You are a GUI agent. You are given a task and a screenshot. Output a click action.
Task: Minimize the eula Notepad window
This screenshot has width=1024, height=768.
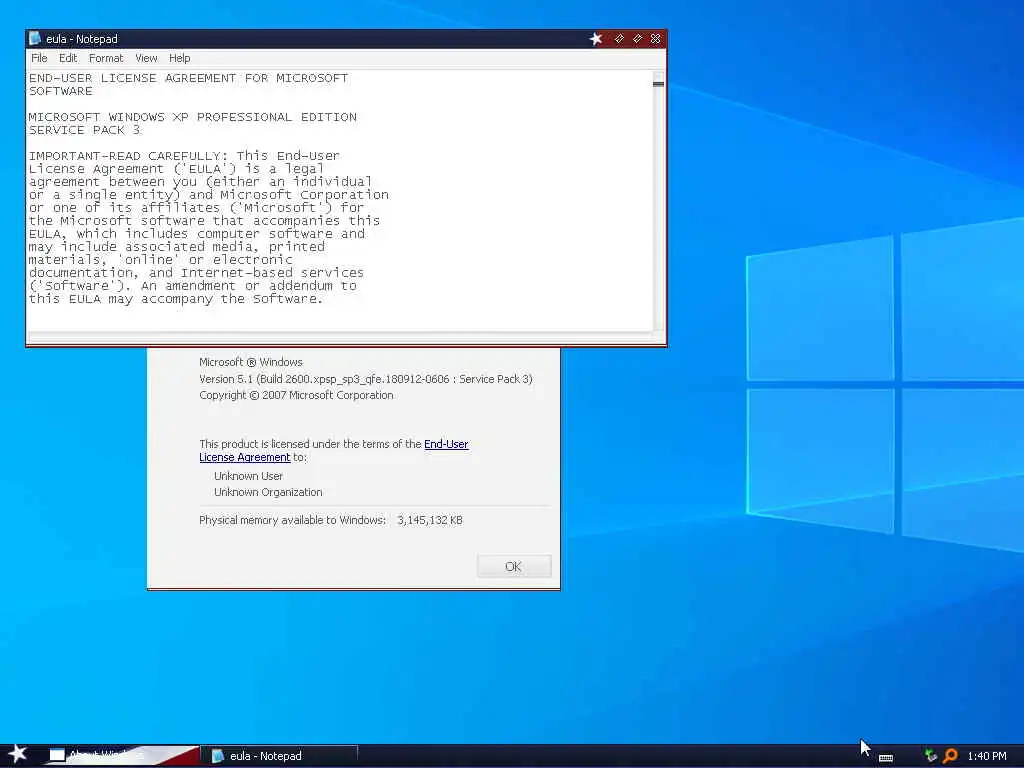[x=619, y=39]
